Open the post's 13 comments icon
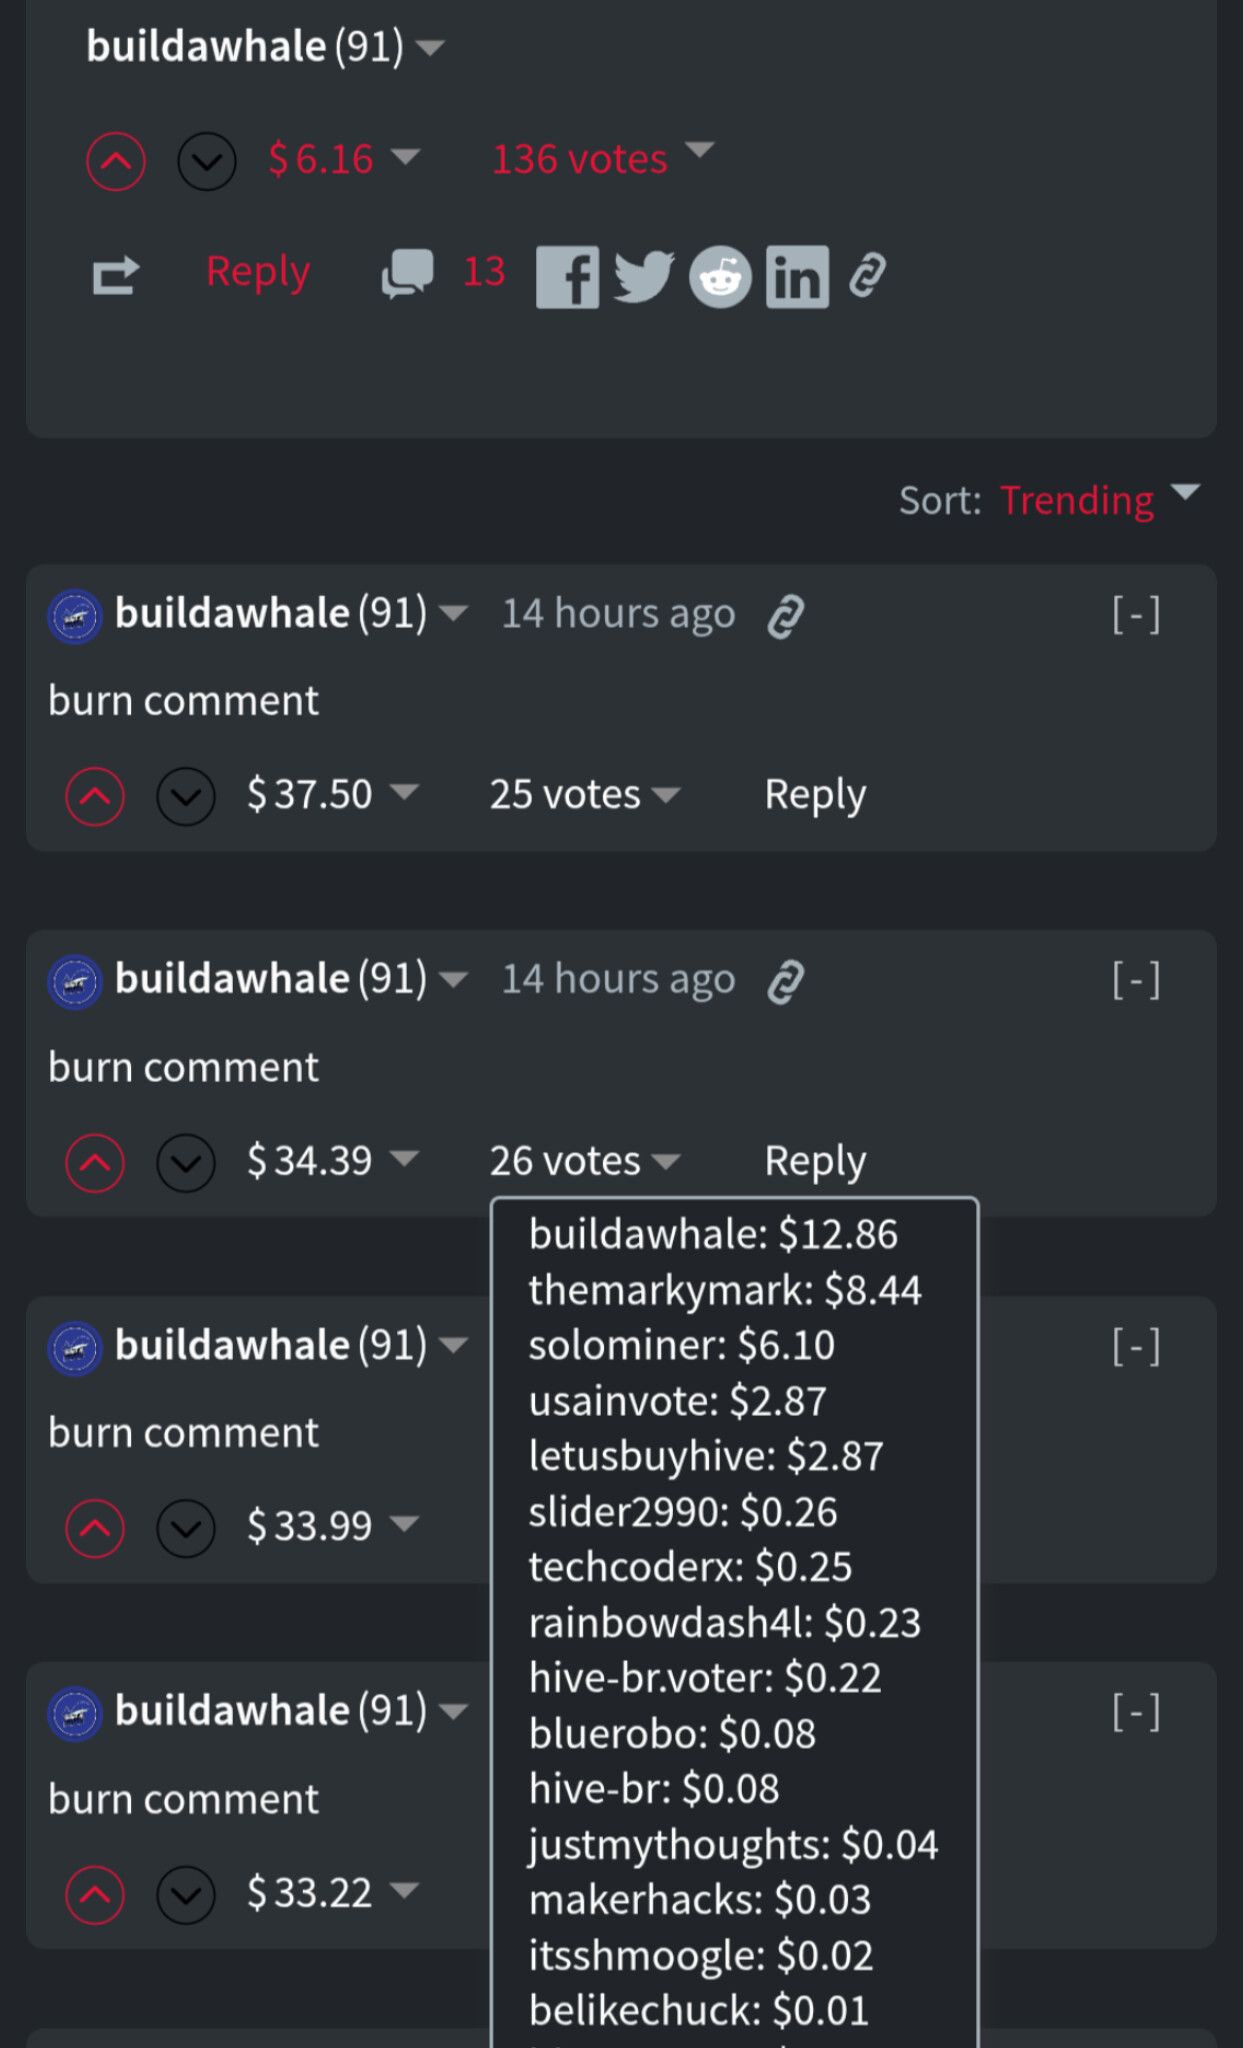 (x=408, y=273)
